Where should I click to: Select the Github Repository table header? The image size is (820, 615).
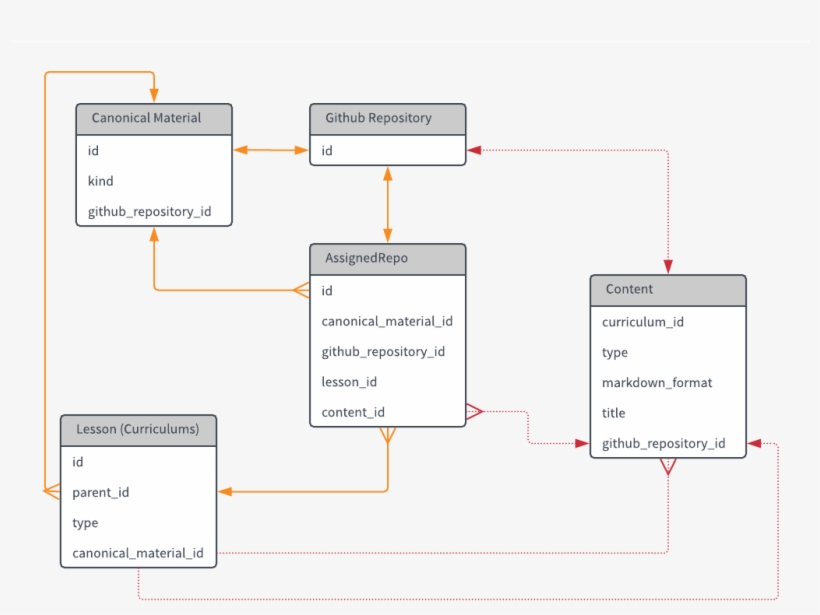tap(388, 119)
